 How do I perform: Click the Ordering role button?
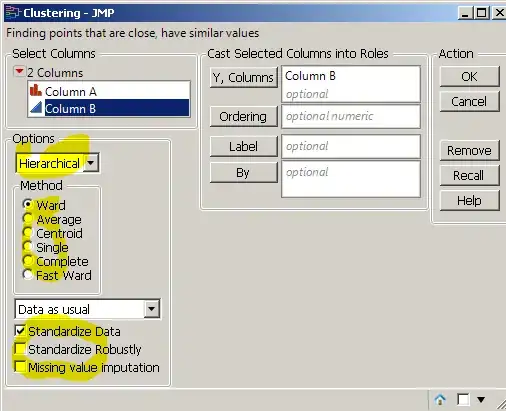[244, 117]
